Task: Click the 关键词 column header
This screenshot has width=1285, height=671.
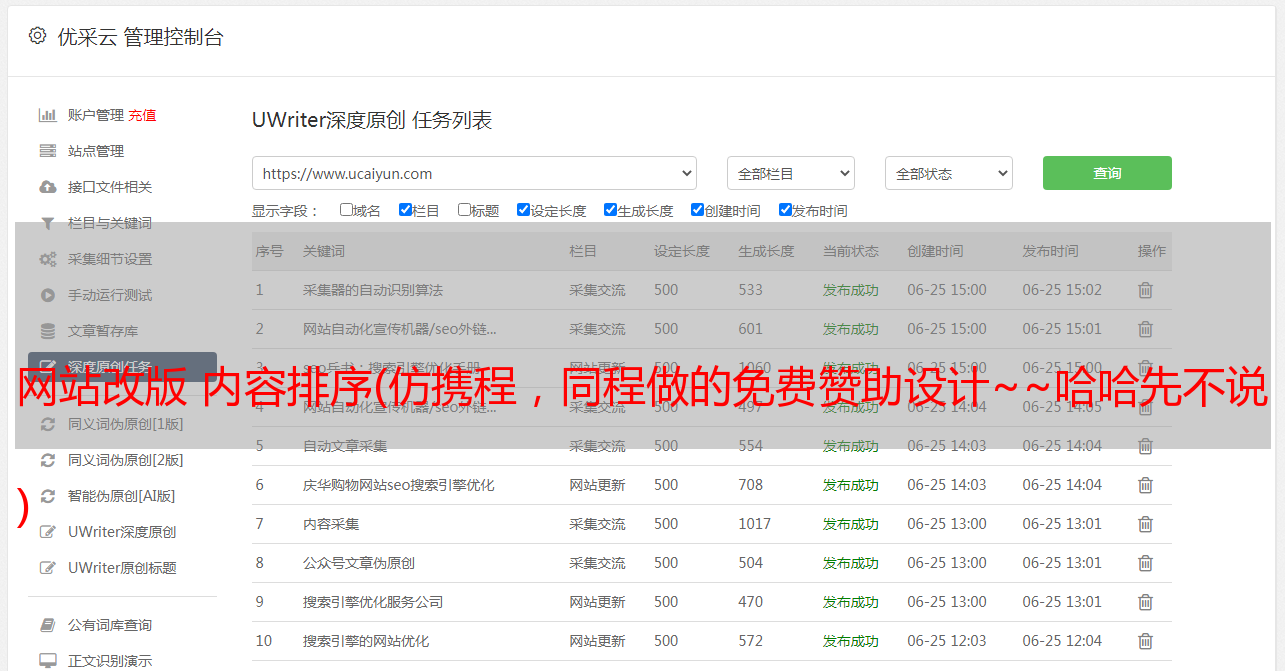Action: pos(324,251)
